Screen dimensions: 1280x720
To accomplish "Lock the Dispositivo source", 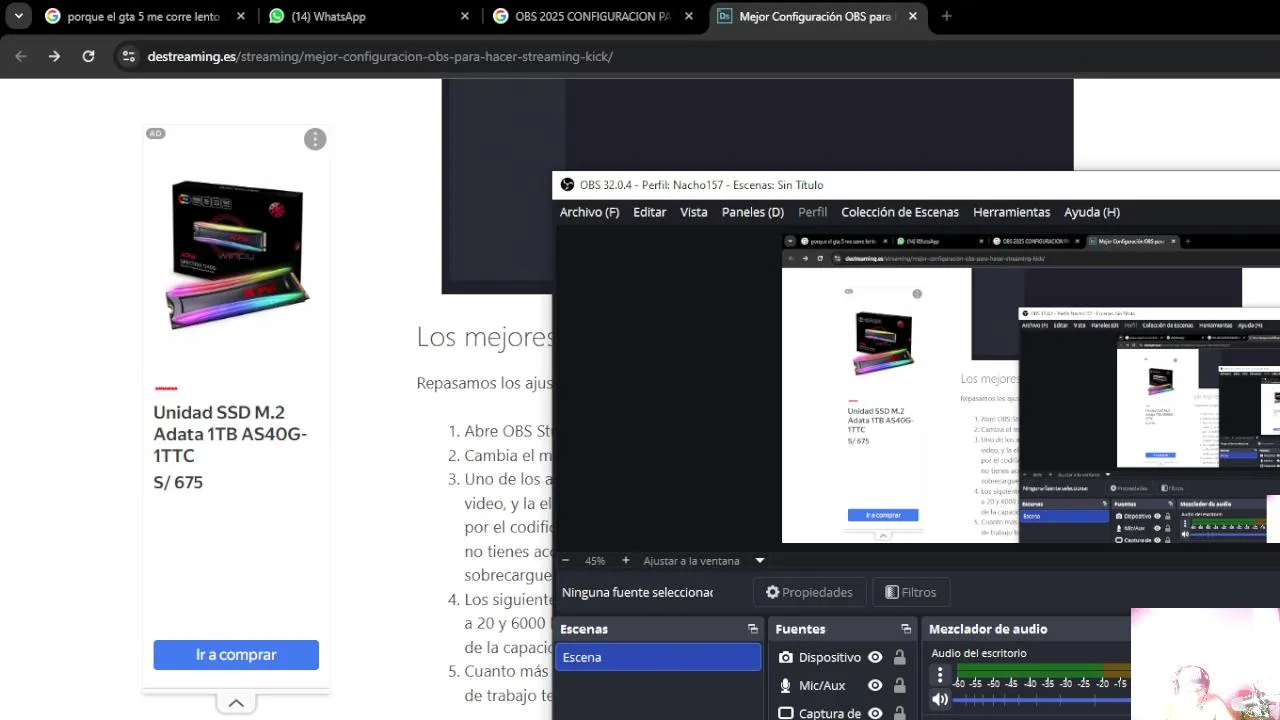I will tap(899, 657).
